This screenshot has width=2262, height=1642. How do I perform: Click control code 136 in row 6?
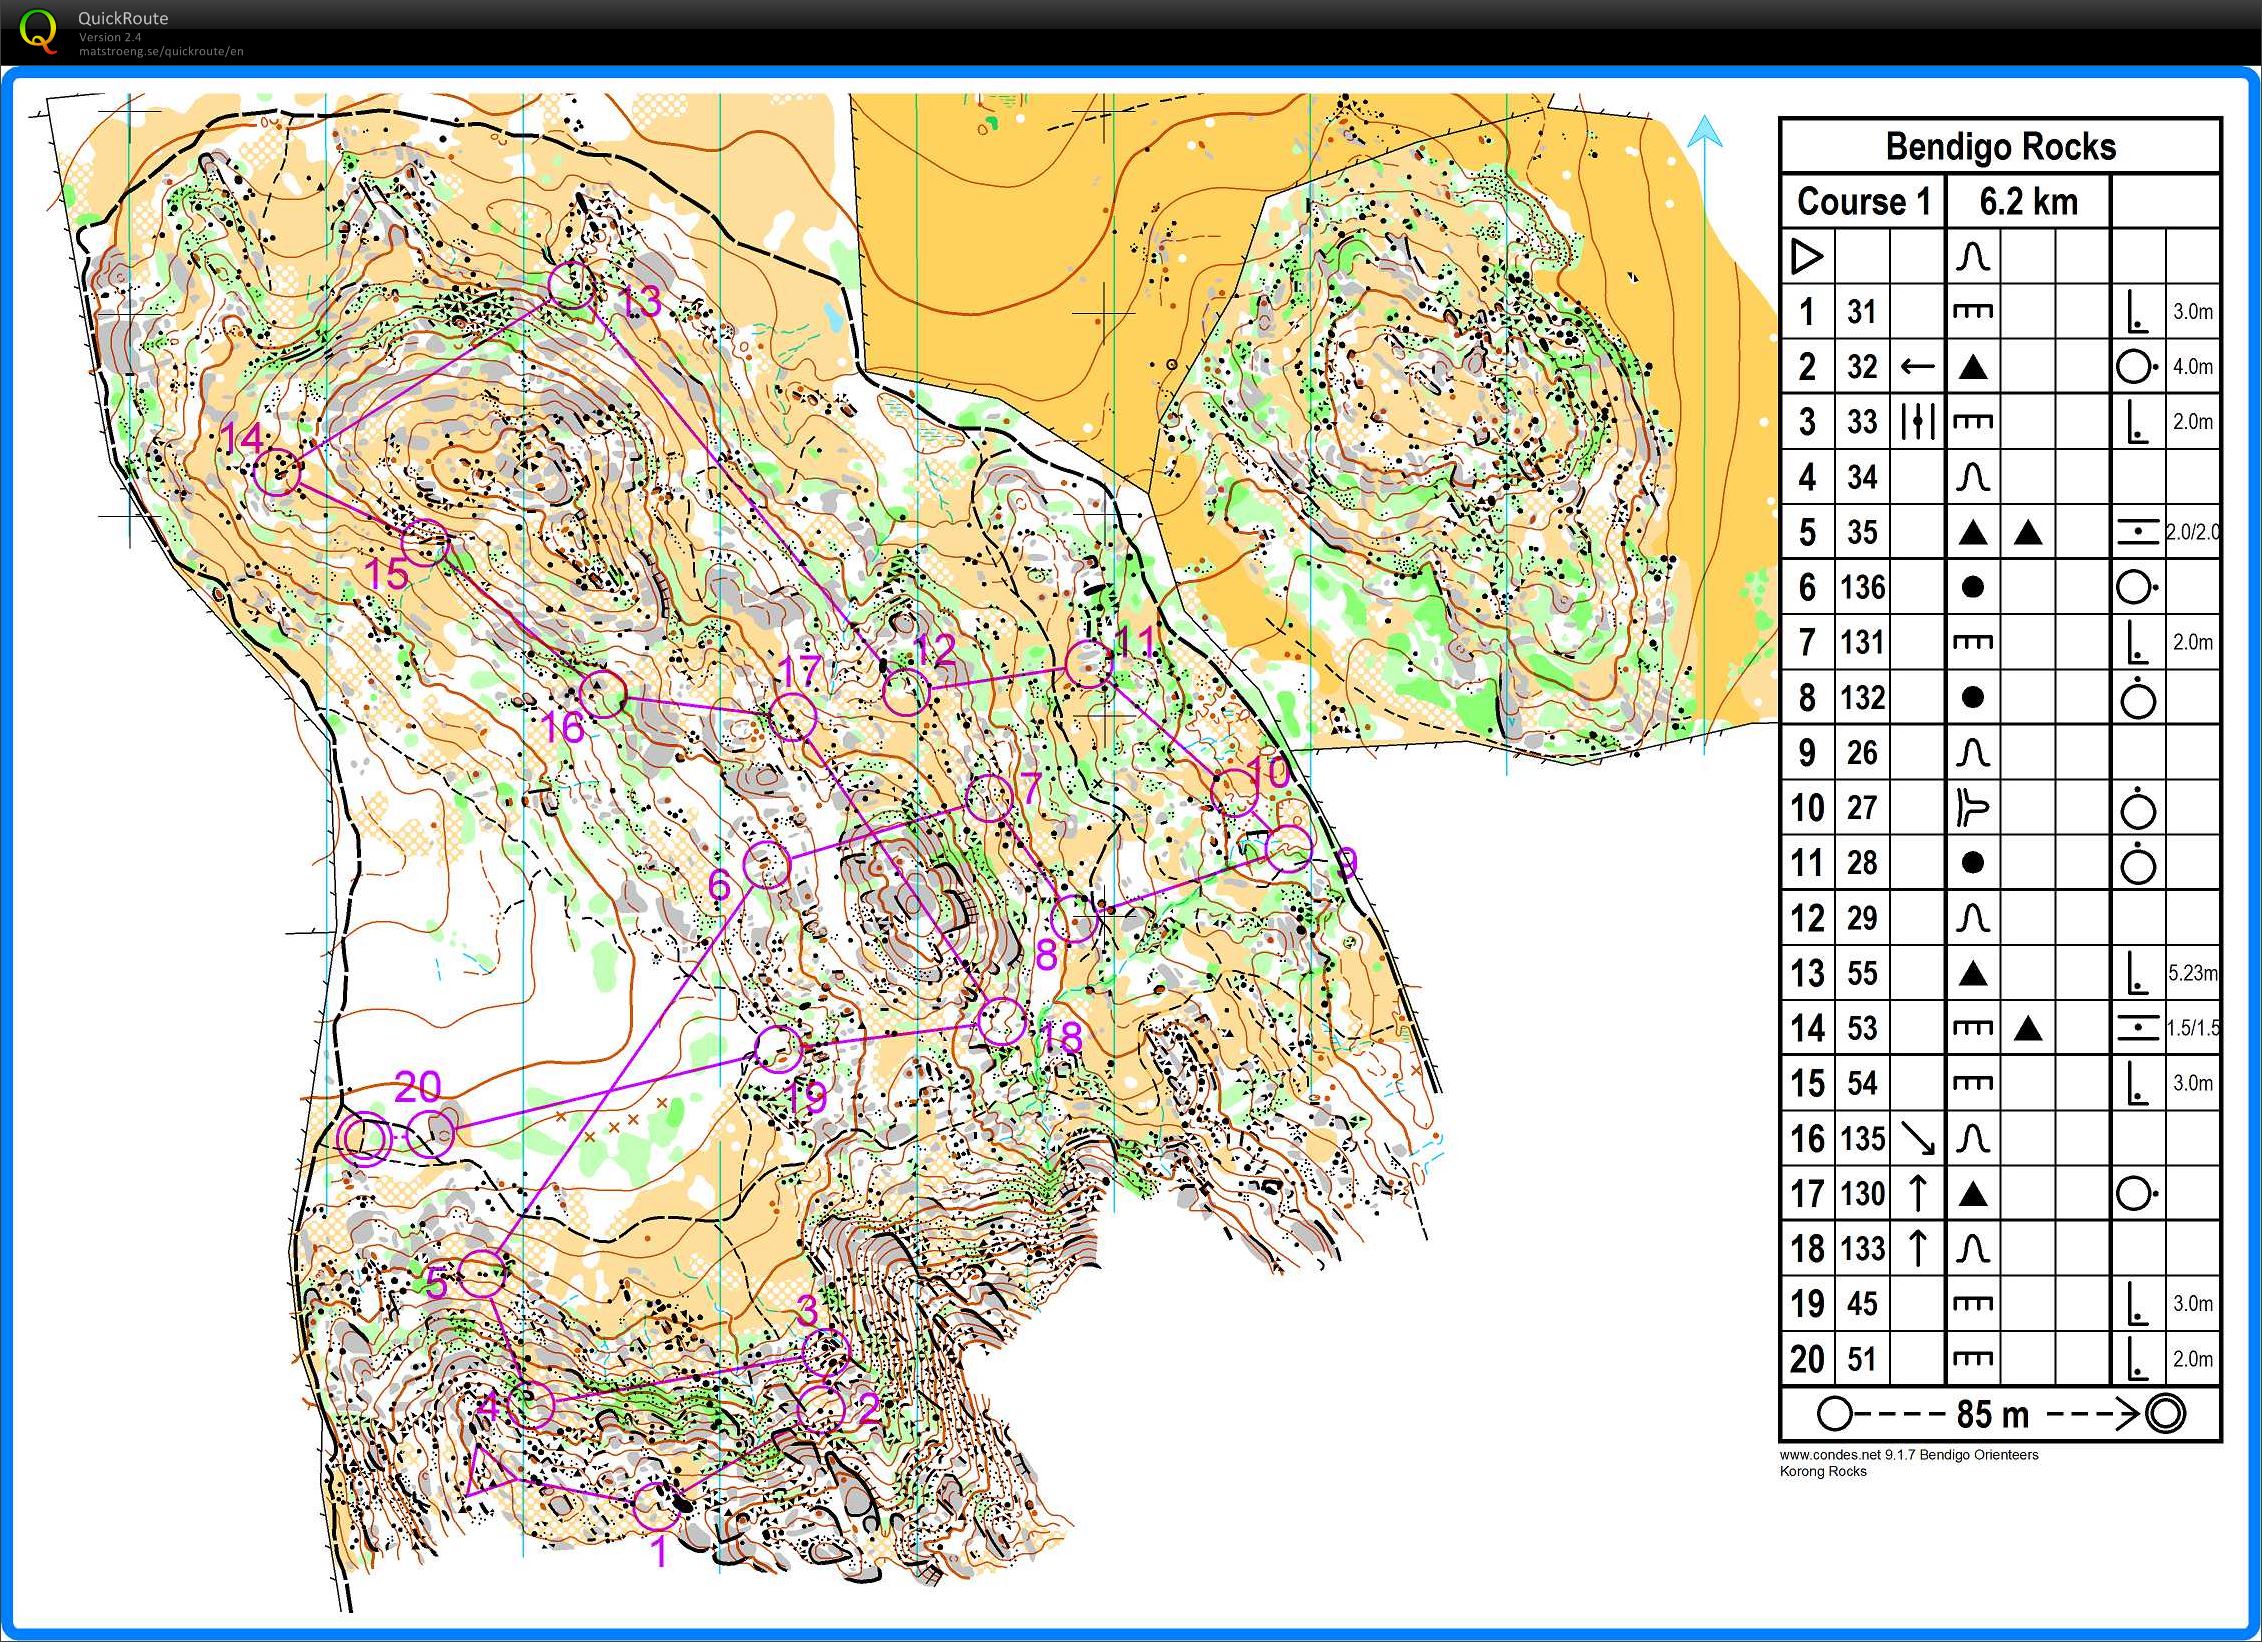[x=1862, y=587]
